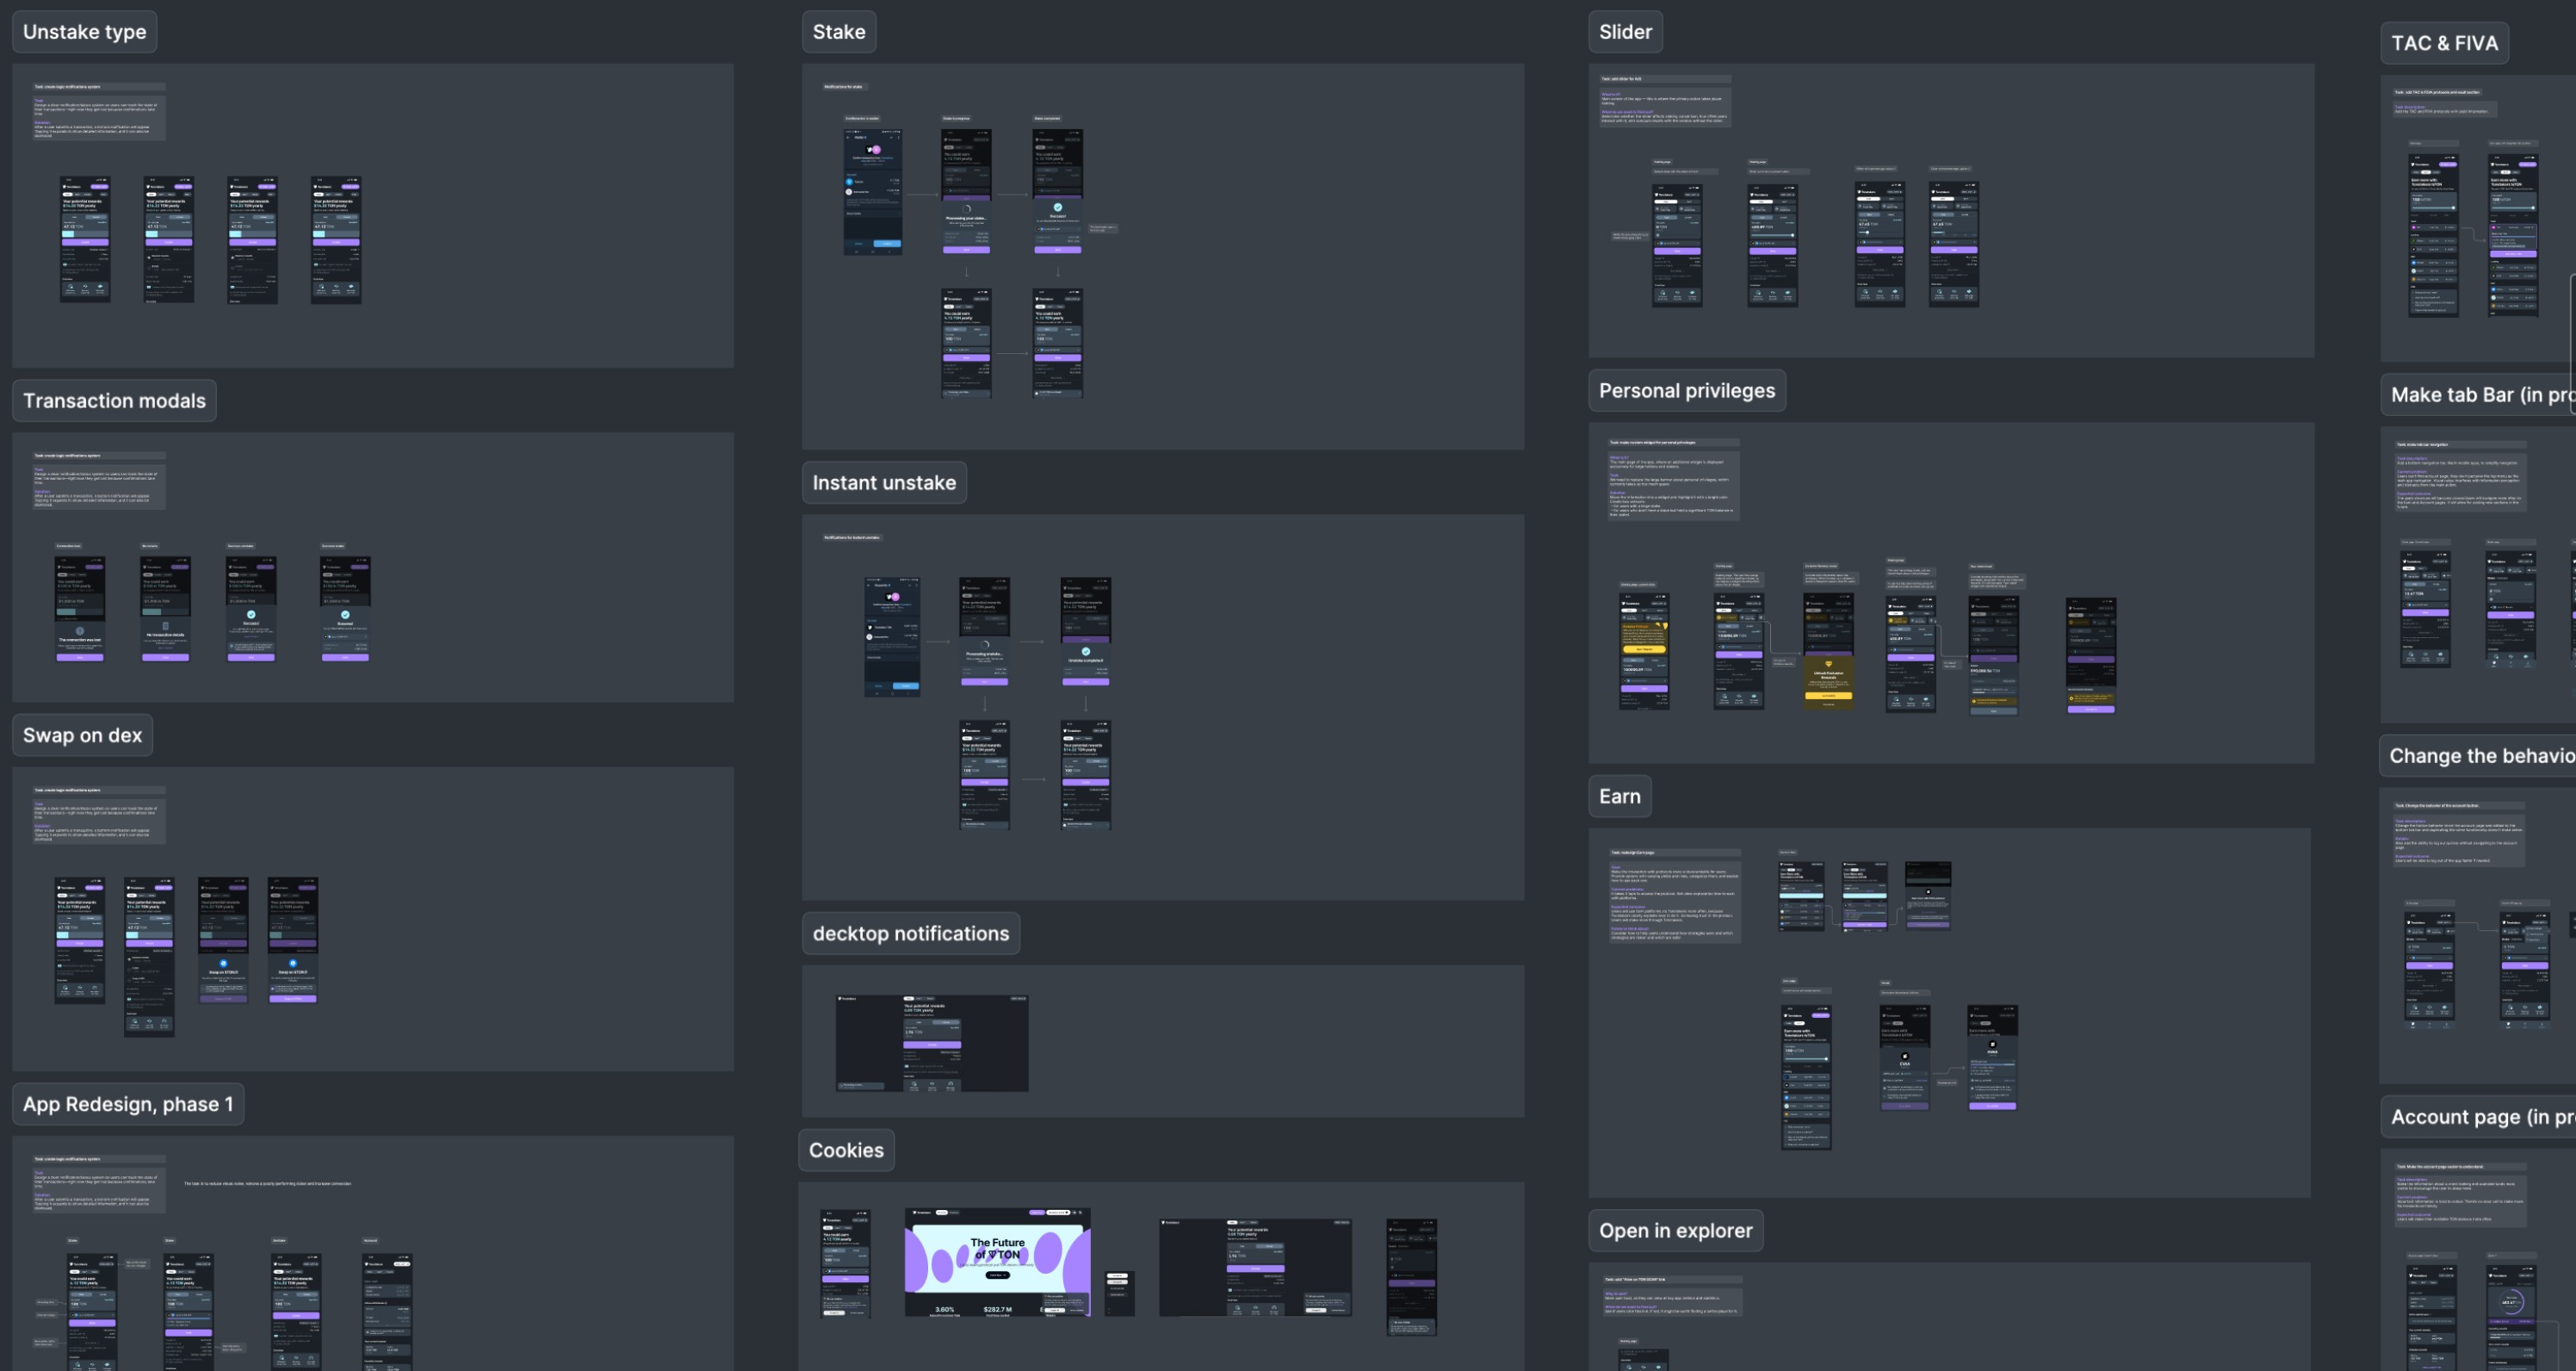This screenshot has height=1371, width=2576.
Task: Click the 'Slider' section title
Action: [x=1625, y=32]
